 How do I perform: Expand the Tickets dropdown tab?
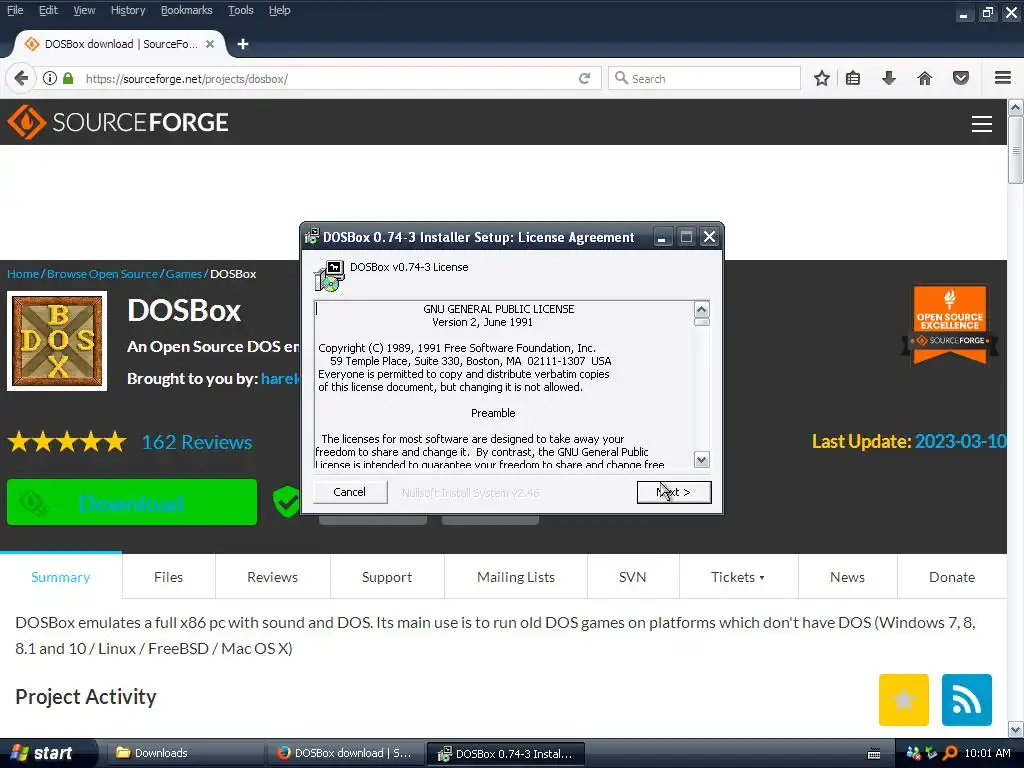738,577
